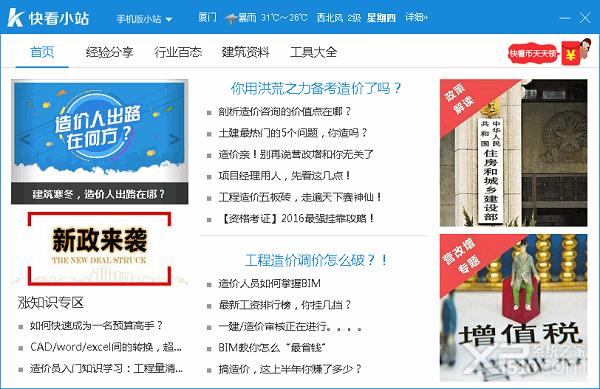The height and width of the screenshot is (389, 600).
Task: Click the 快看小站 K logo icon
Action: (x=16, y=18)
